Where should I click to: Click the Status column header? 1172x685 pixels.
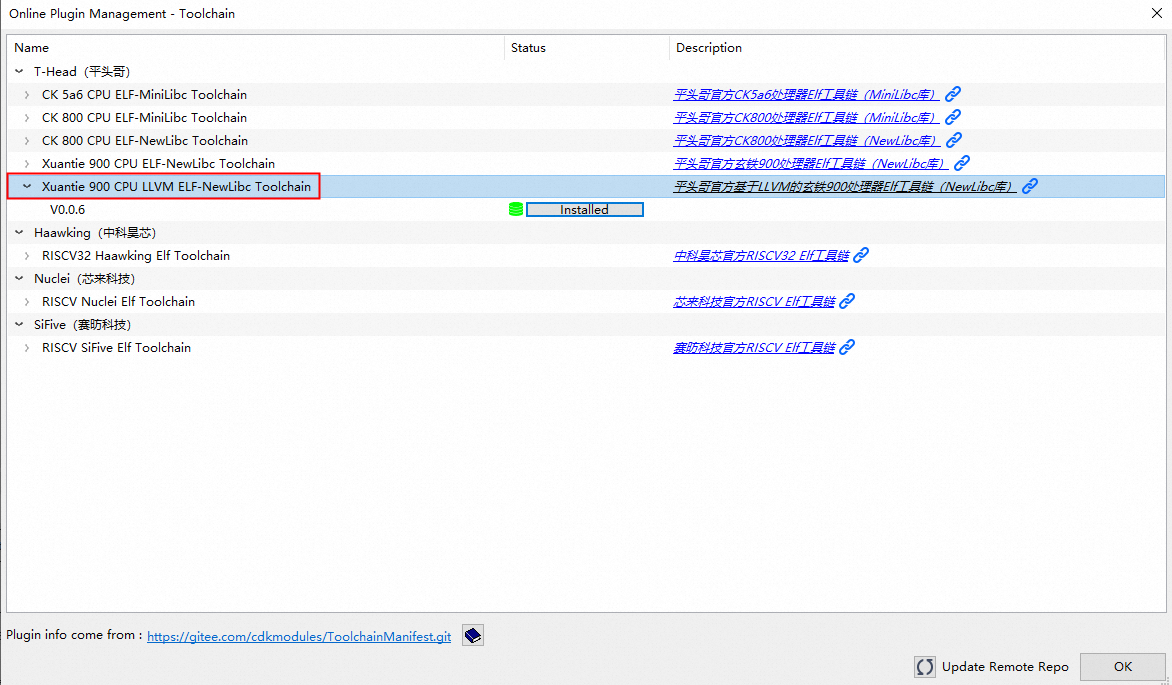528,48
